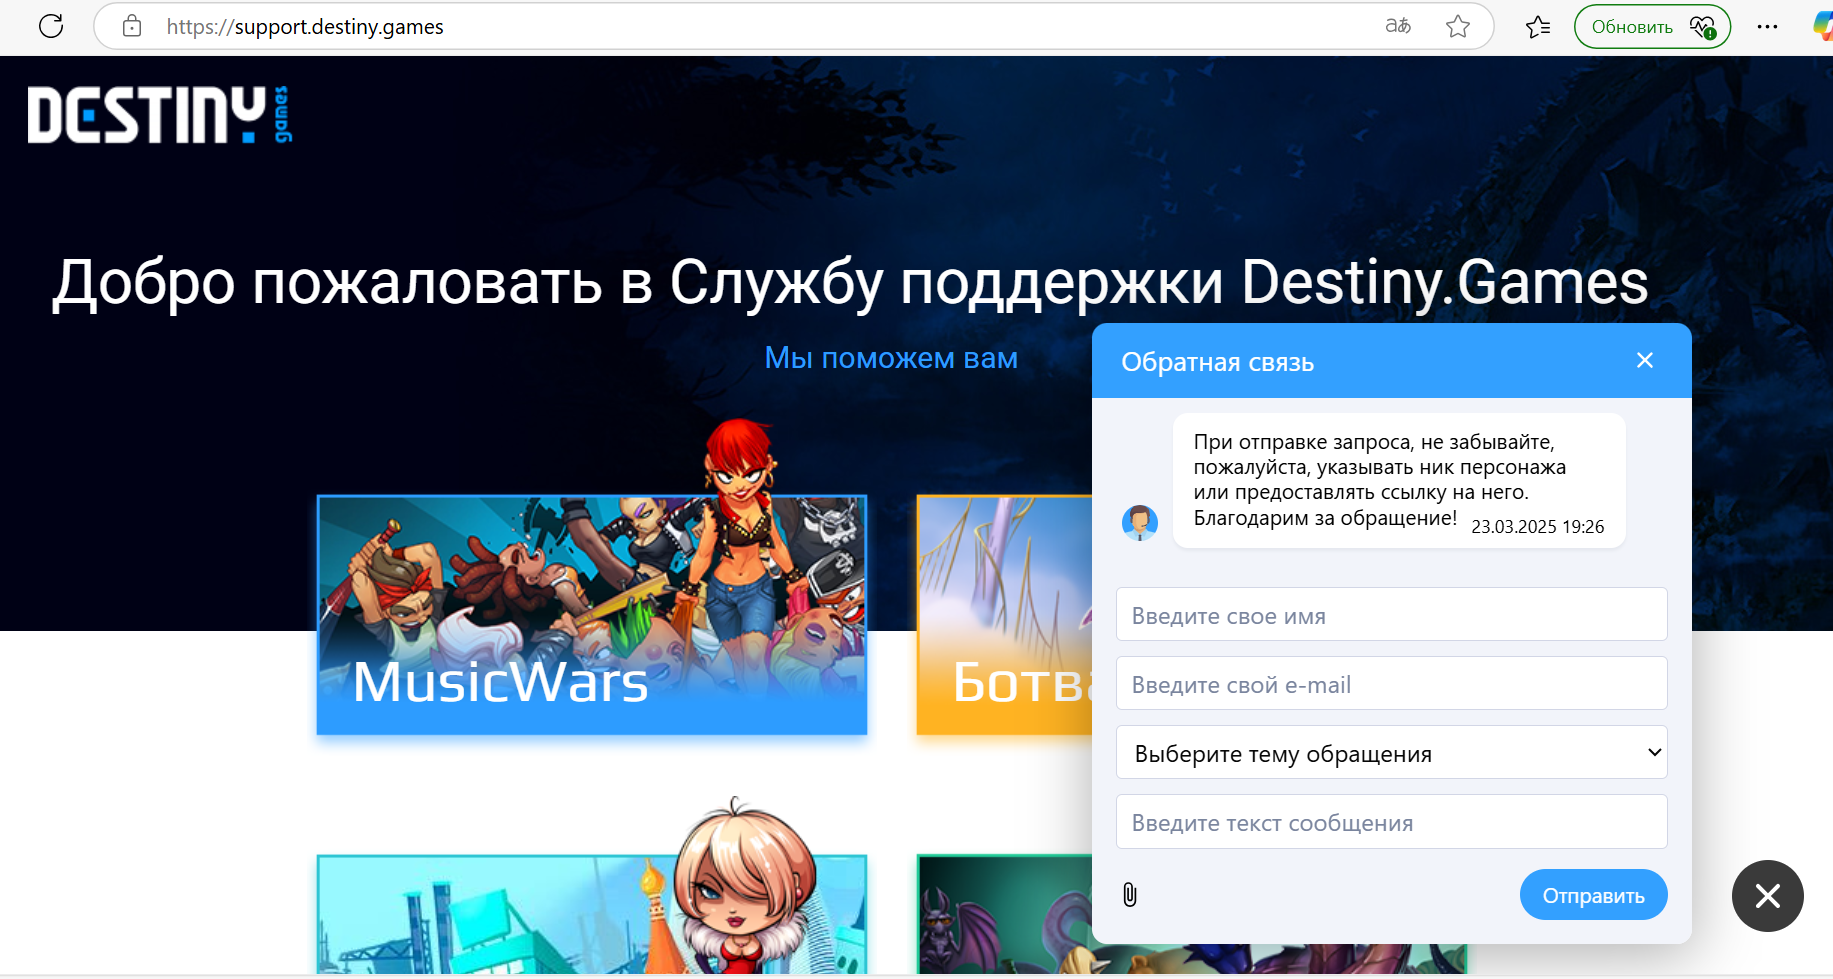Click the Destiny Games logo
1833x979 pixels.
(160, 114)
